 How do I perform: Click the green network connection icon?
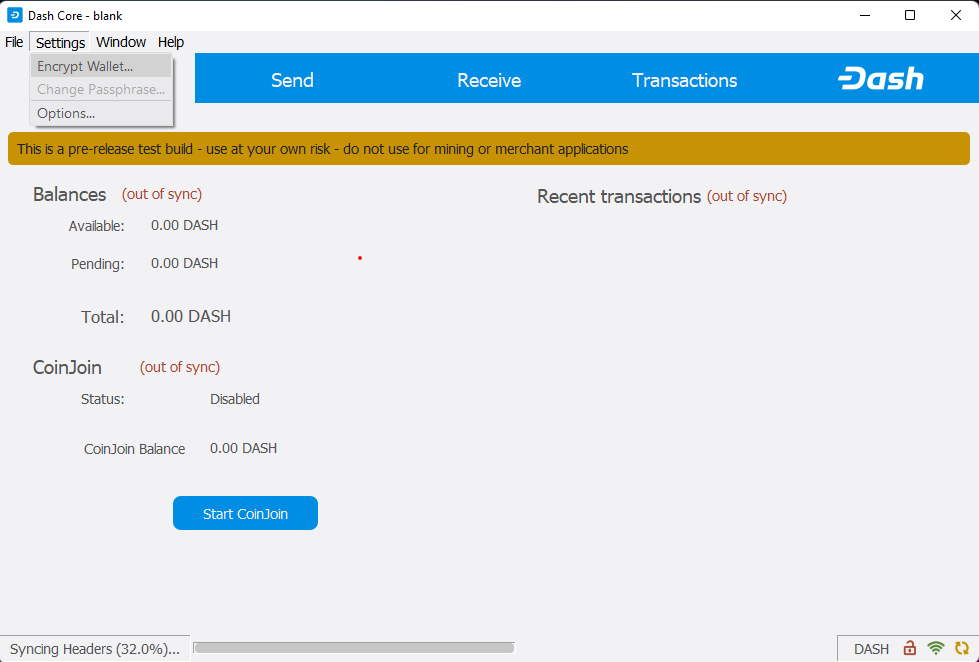click(x=936, y=648)
